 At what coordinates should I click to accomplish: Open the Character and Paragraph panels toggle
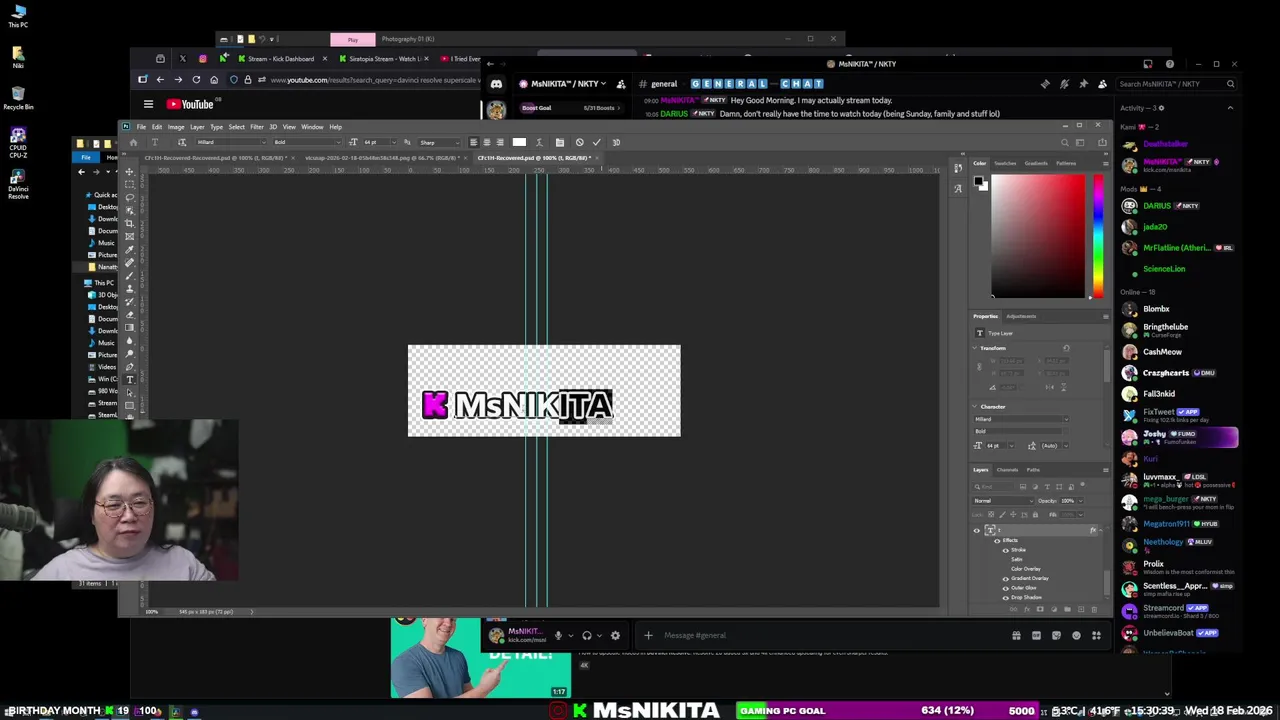[559, 142]
